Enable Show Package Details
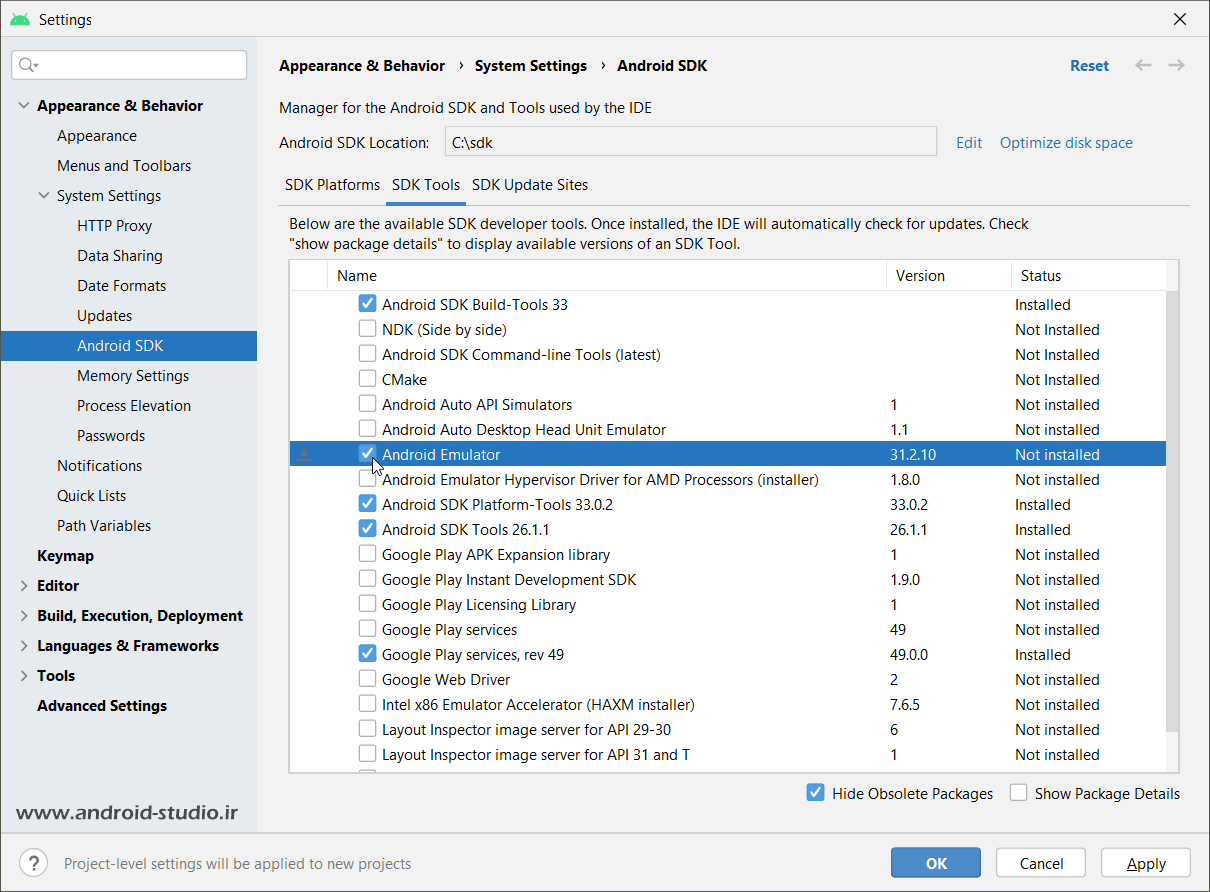The image size is (1210, 892). point(1018,793)
